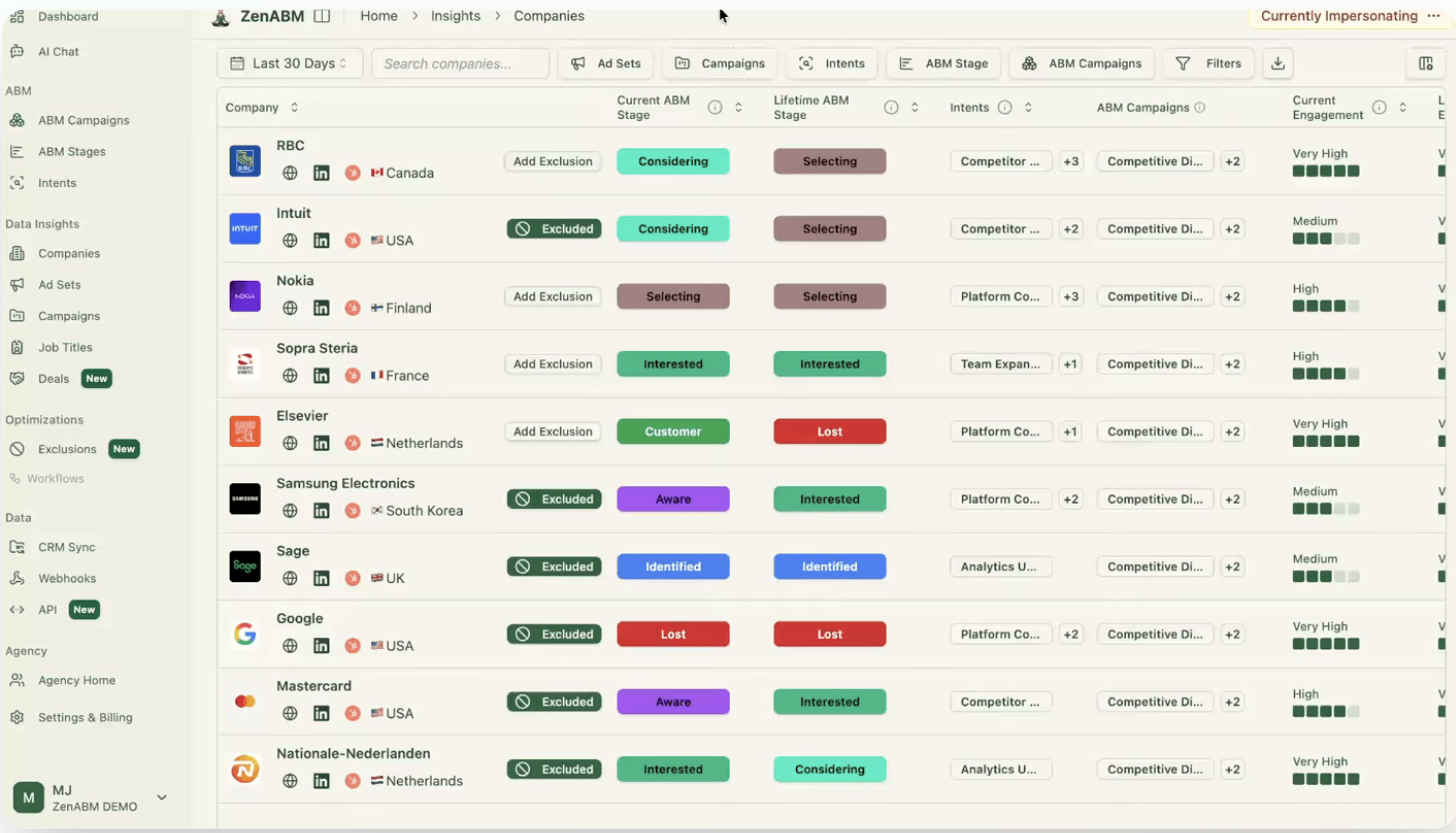Click Elsevier red Lost stage badge
This screenshot has width=1456, height=833.
pos(830,432)
